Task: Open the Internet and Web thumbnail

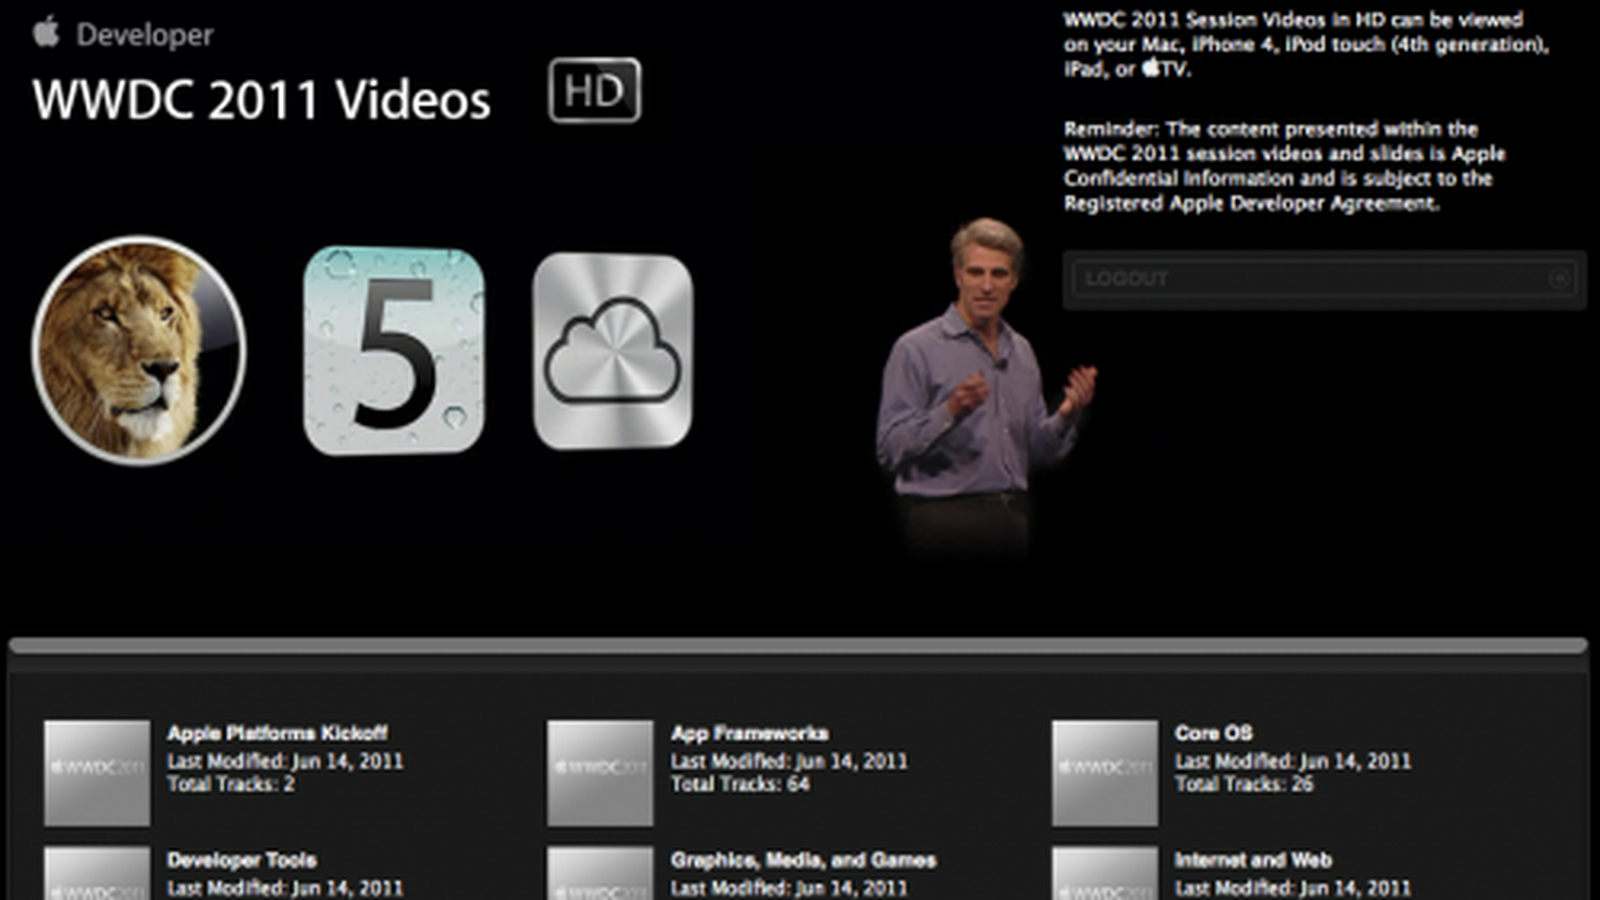Action: click(1105, 875)
